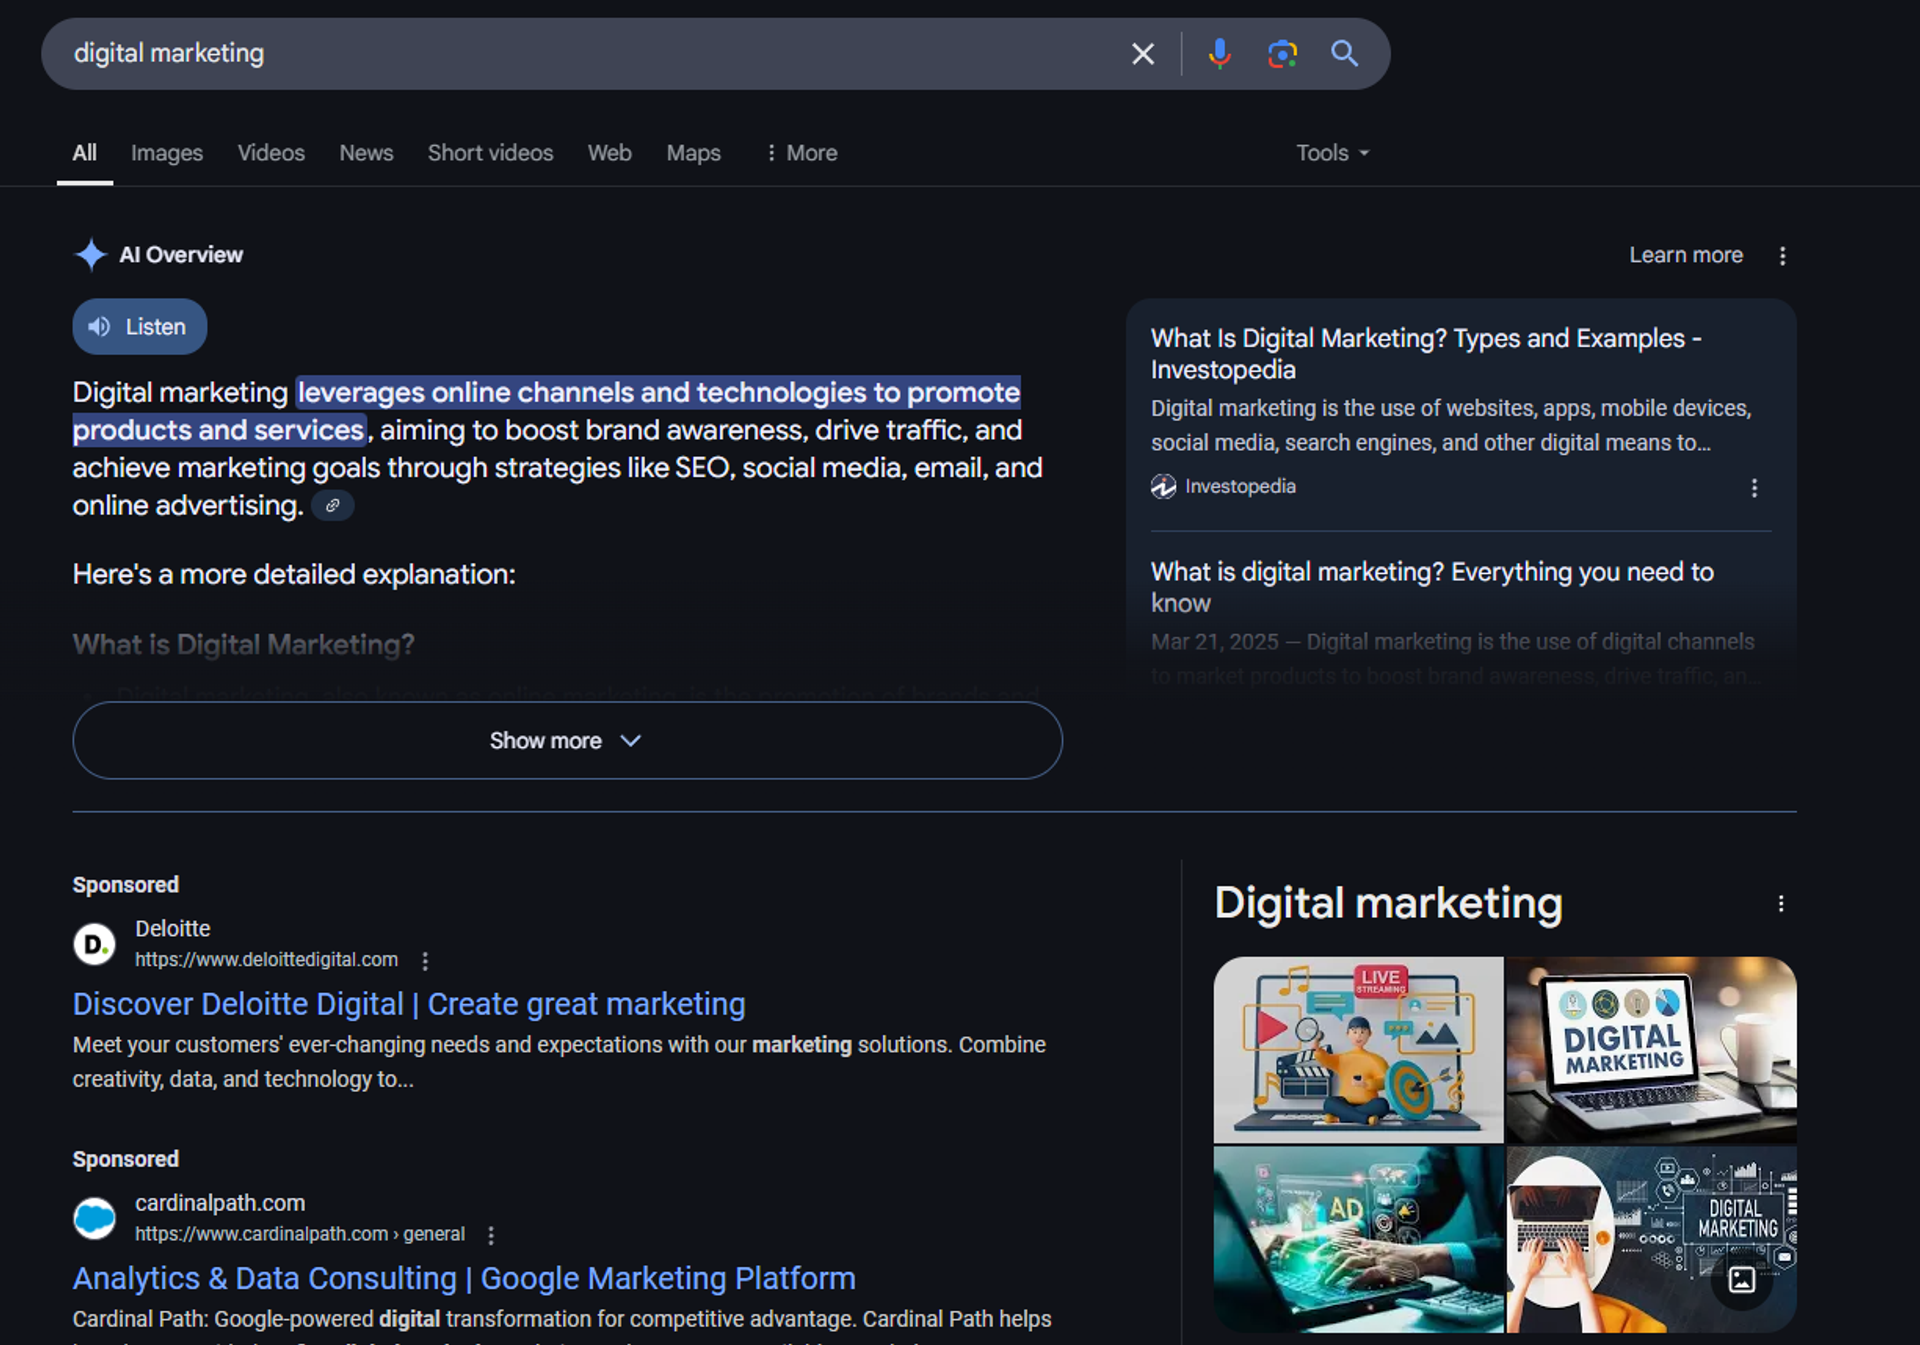Switch to the Videos tab

point(271,153)
